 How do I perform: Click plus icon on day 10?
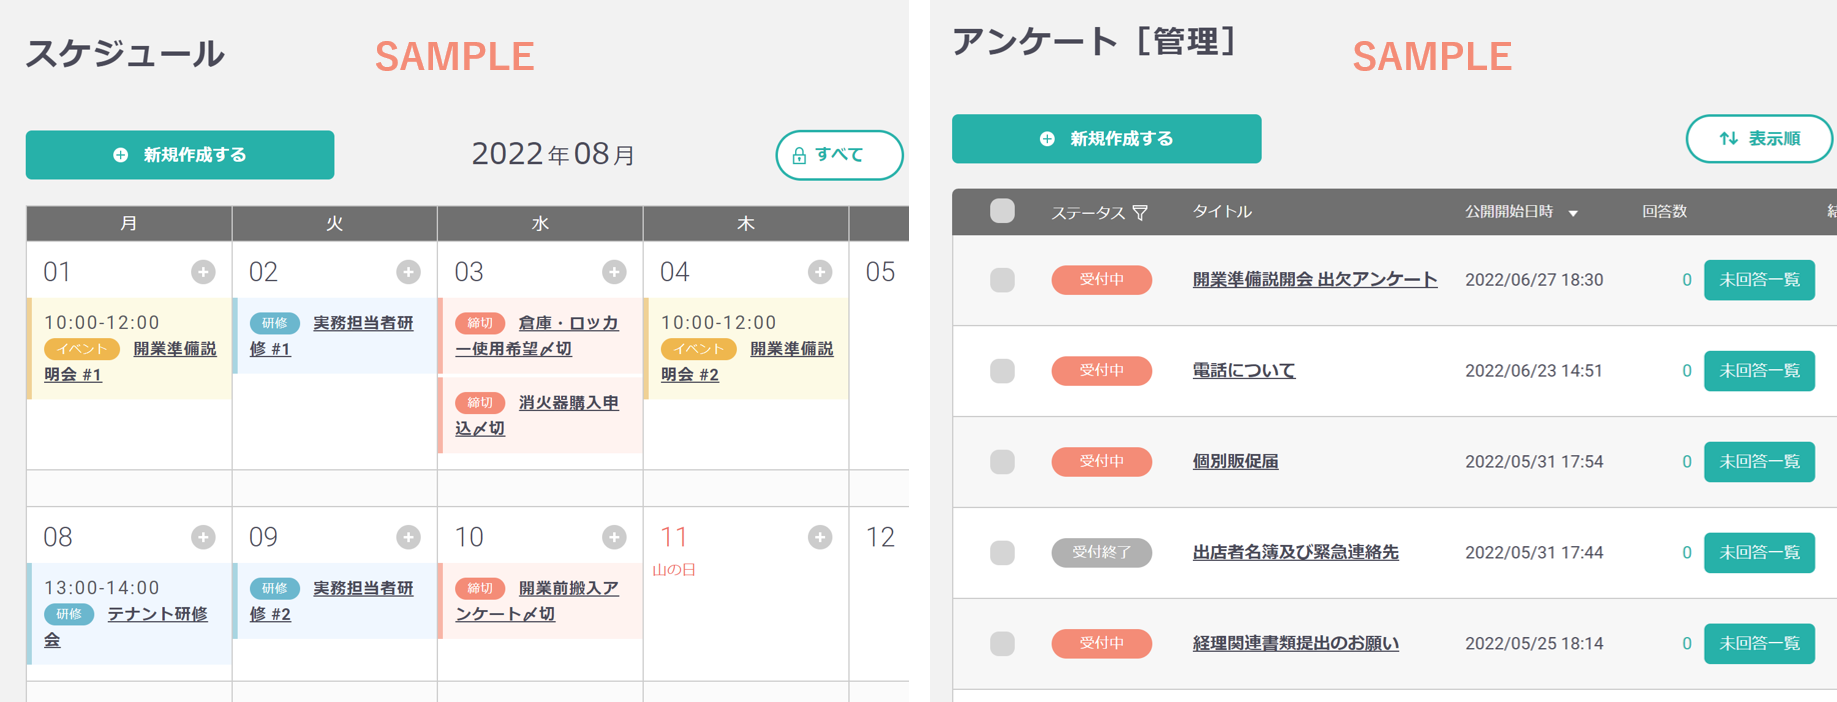614,538
